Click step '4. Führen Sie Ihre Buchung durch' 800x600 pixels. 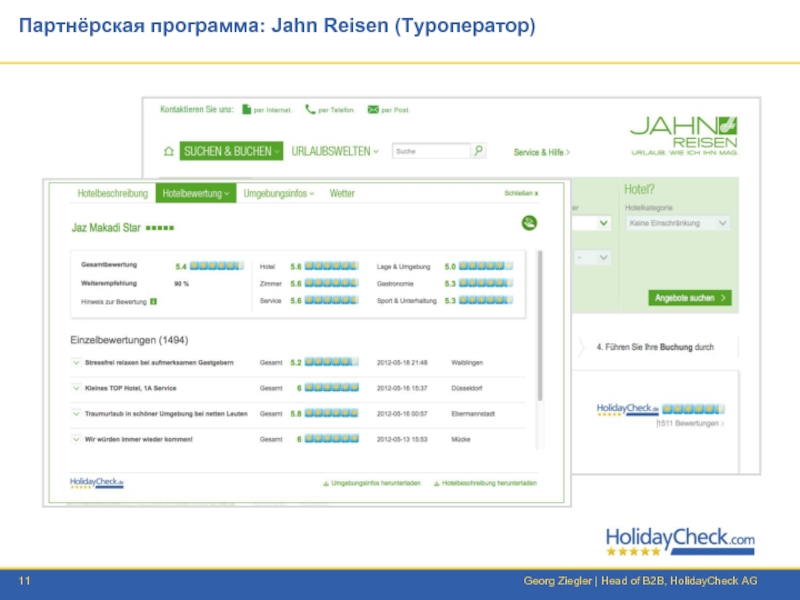(655, 347)
